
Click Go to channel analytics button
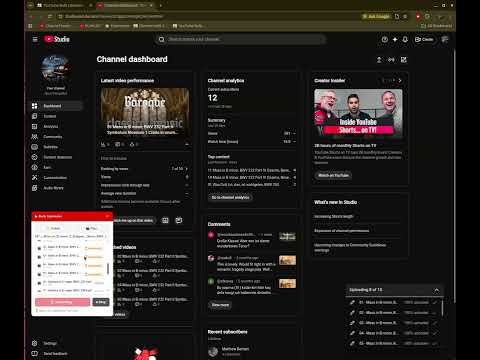(230, 197)
